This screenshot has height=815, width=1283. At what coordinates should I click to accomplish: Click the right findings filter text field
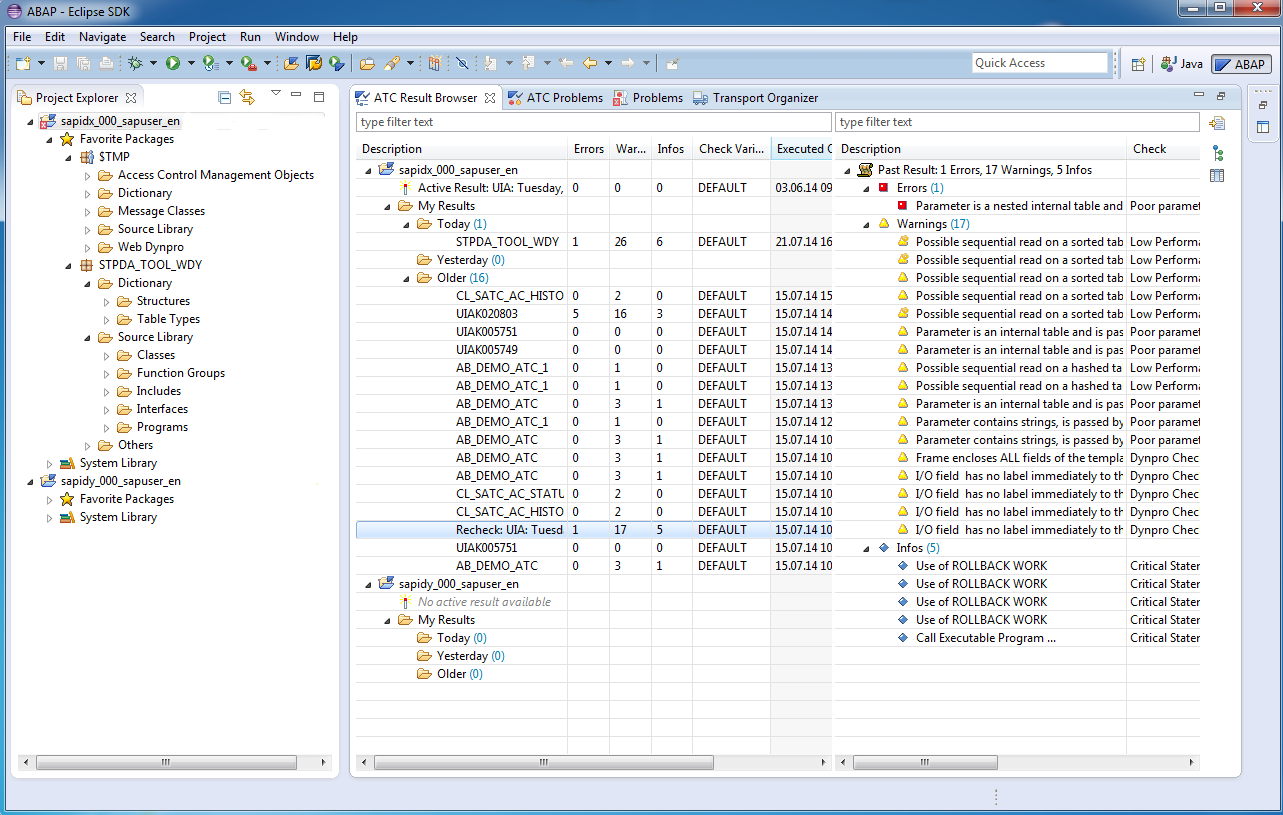tap(1018, 122)
